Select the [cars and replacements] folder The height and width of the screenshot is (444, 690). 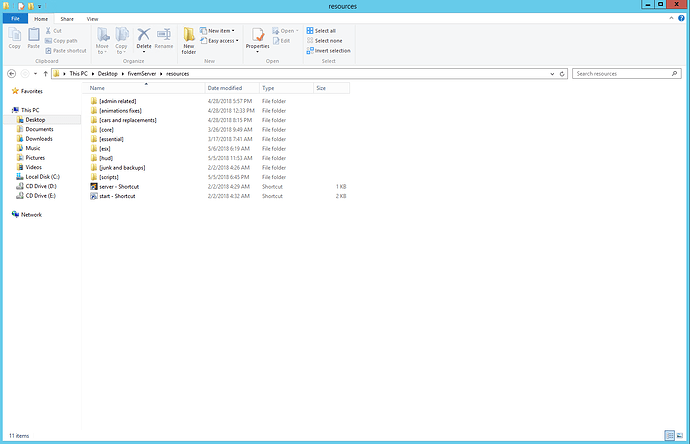click(124, 120)
